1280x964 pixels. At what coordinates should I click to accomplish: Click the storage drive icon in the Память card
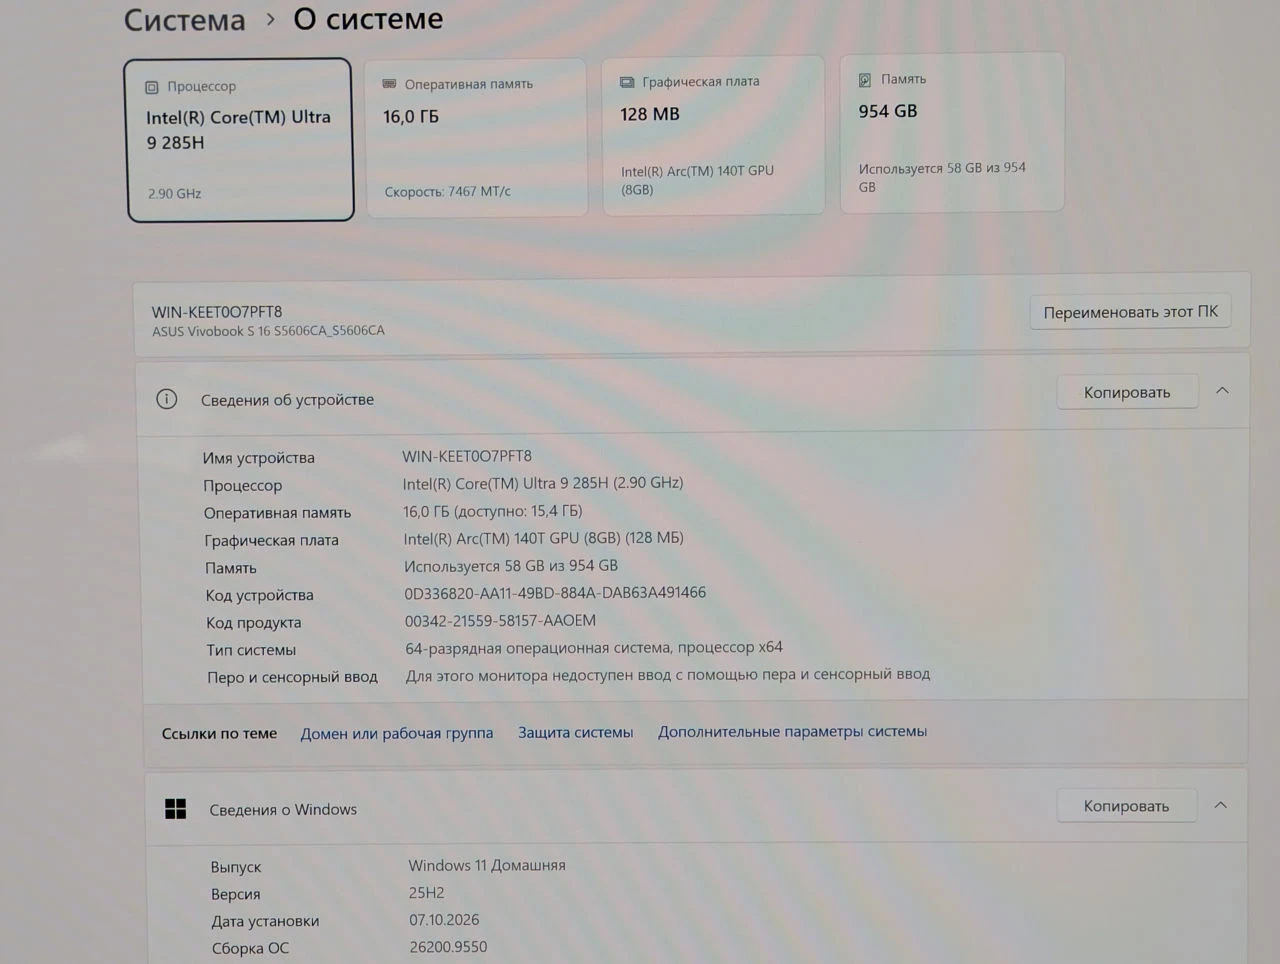[865, 80]
